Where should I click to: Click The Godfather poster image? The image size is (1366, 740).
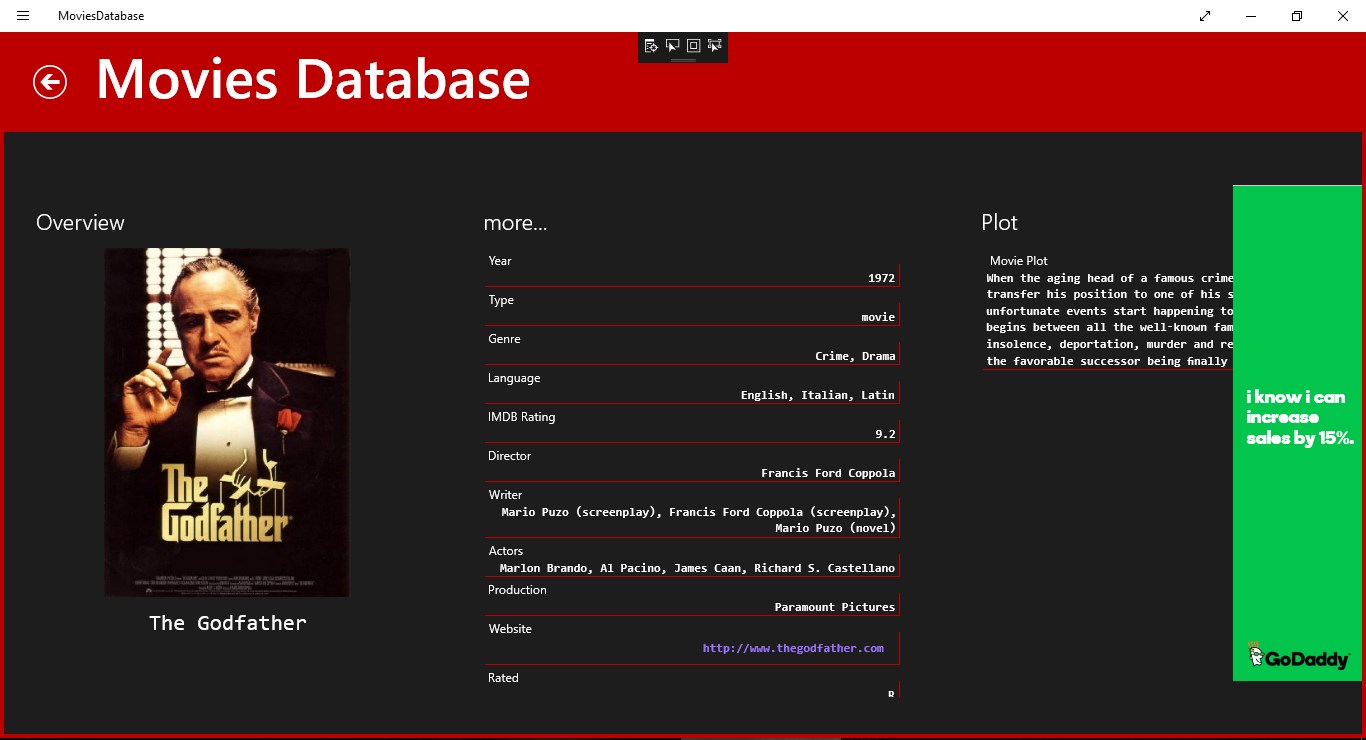pos(227,422)
